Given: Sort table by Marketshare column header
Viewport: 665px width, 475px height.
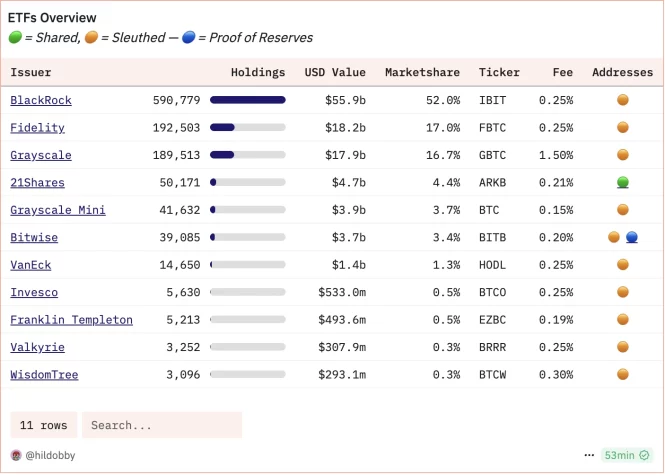Looking at the screenshot, I should (x=422, y=73).
